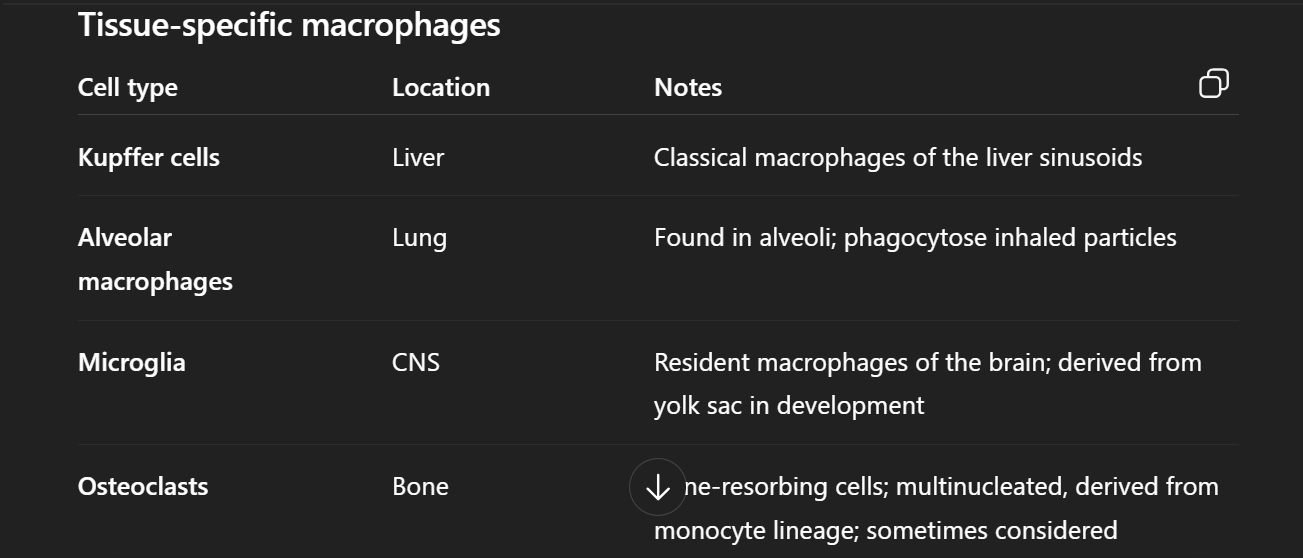
Task: Select the 'Lung' location cell
Action: coord(419,238)
